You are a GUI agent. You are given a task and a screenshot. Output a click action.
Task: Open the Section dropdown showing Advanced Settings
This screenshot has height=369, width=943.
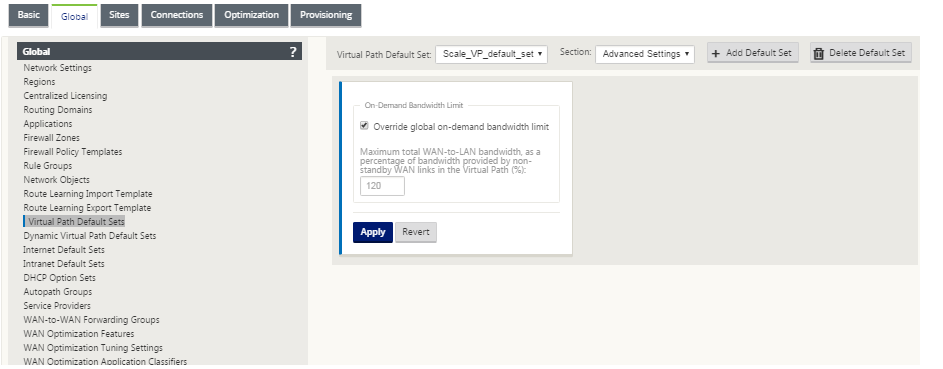pyautogui.click(x=645, y=53)
